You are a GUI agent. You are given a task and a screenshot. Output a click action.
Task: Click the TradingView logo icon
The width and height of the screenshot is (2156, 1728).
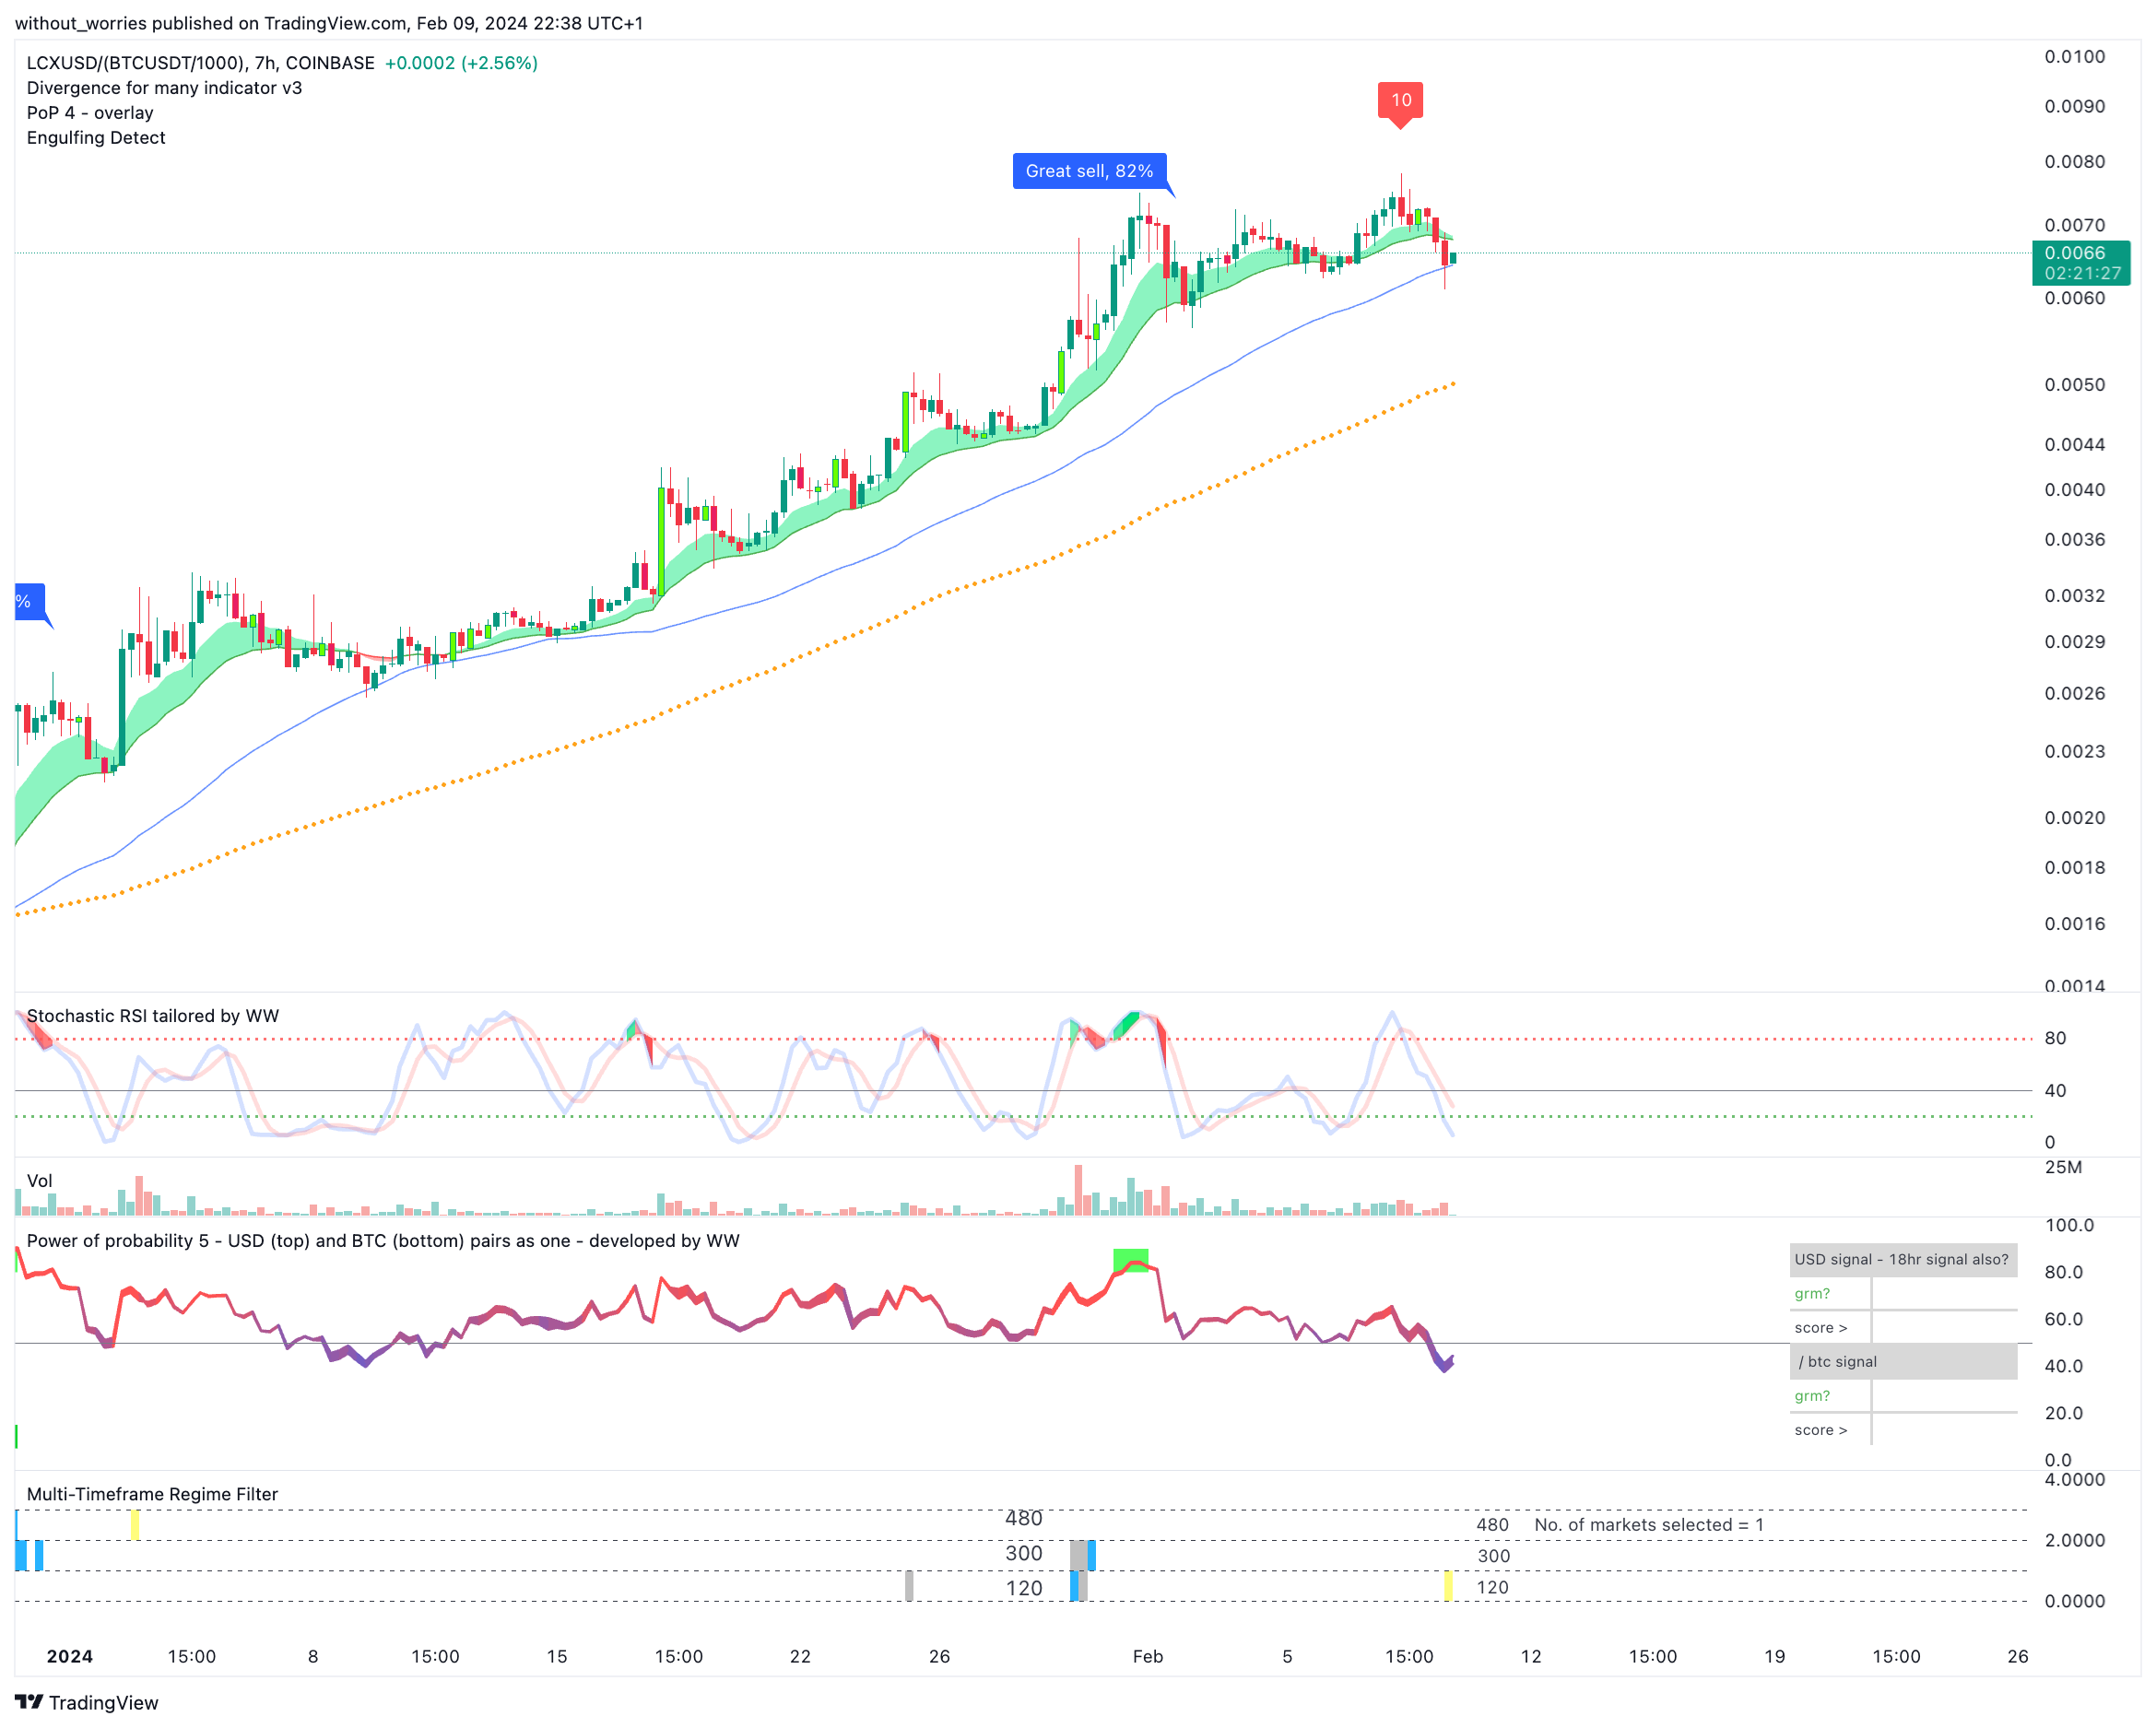[29, 1702]
